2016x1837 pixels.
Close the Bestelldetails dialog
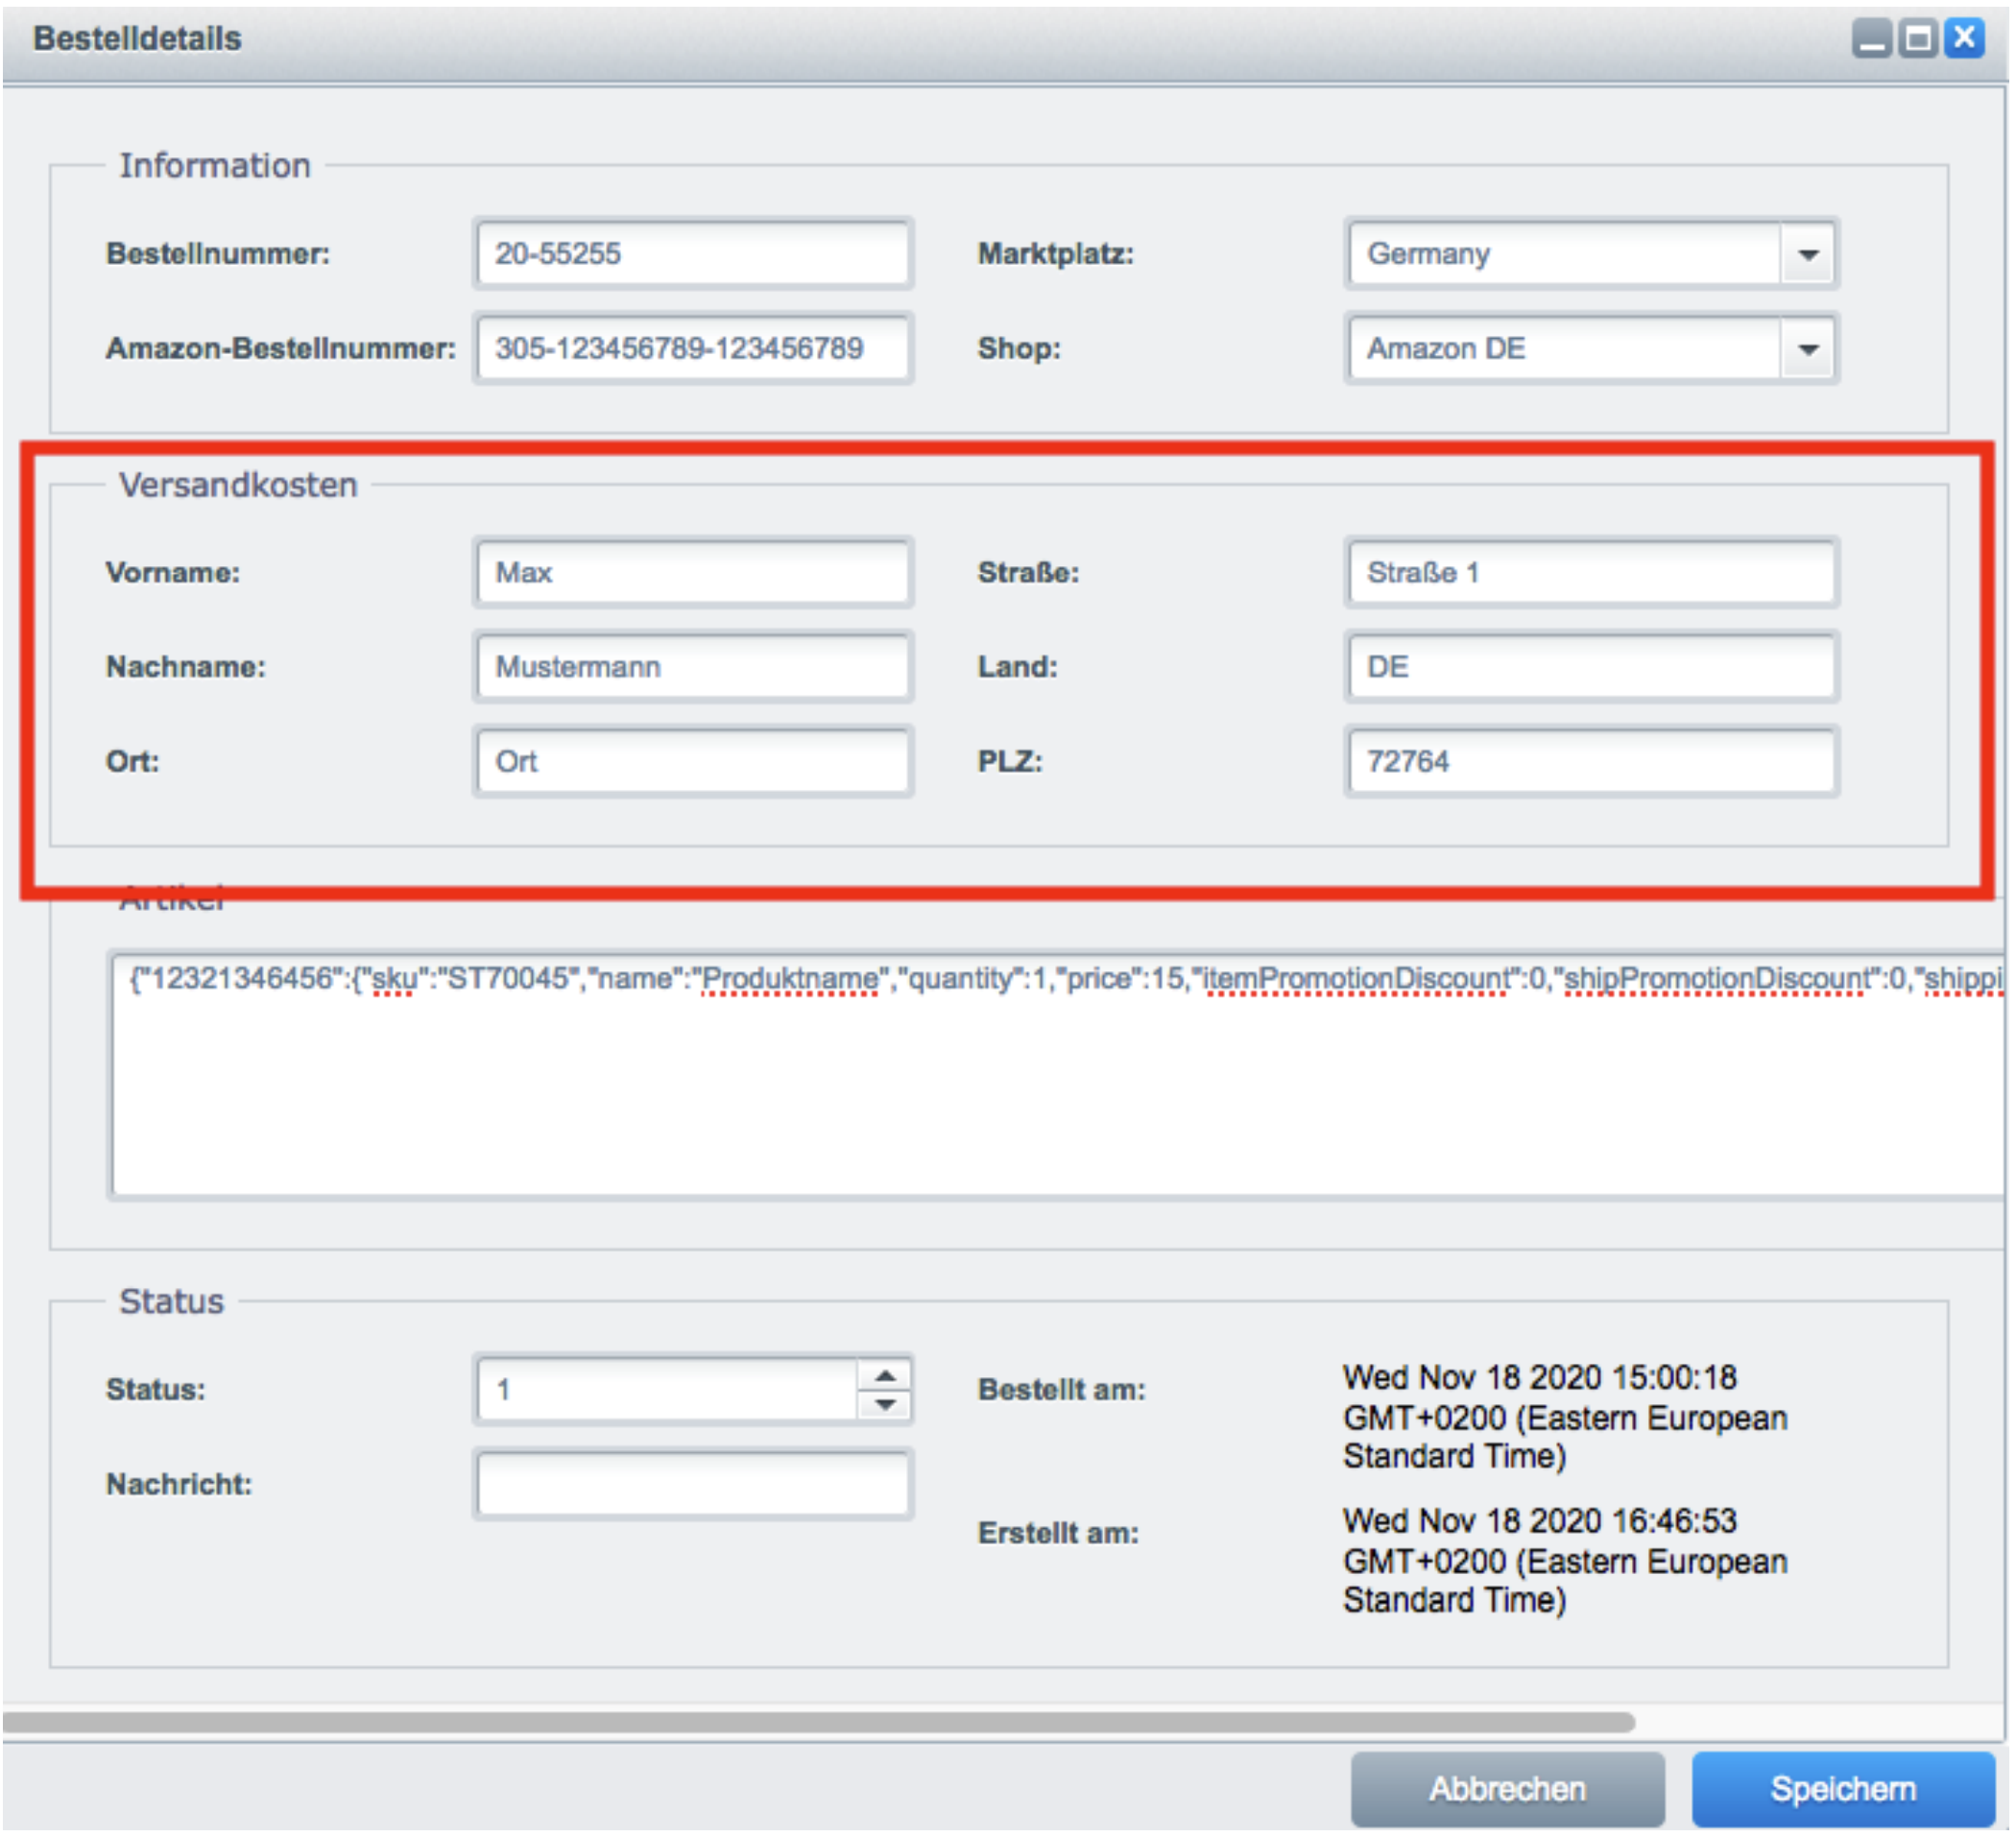coord(1964,39)
